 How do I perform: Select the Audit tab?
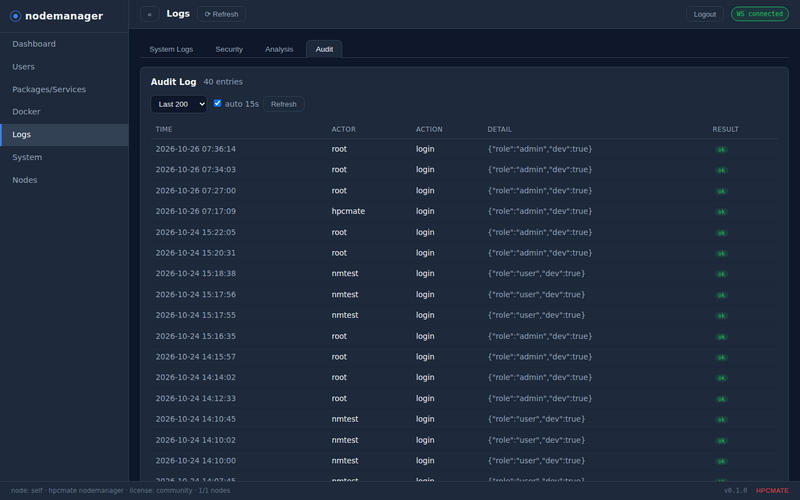[x=324, y=49]
